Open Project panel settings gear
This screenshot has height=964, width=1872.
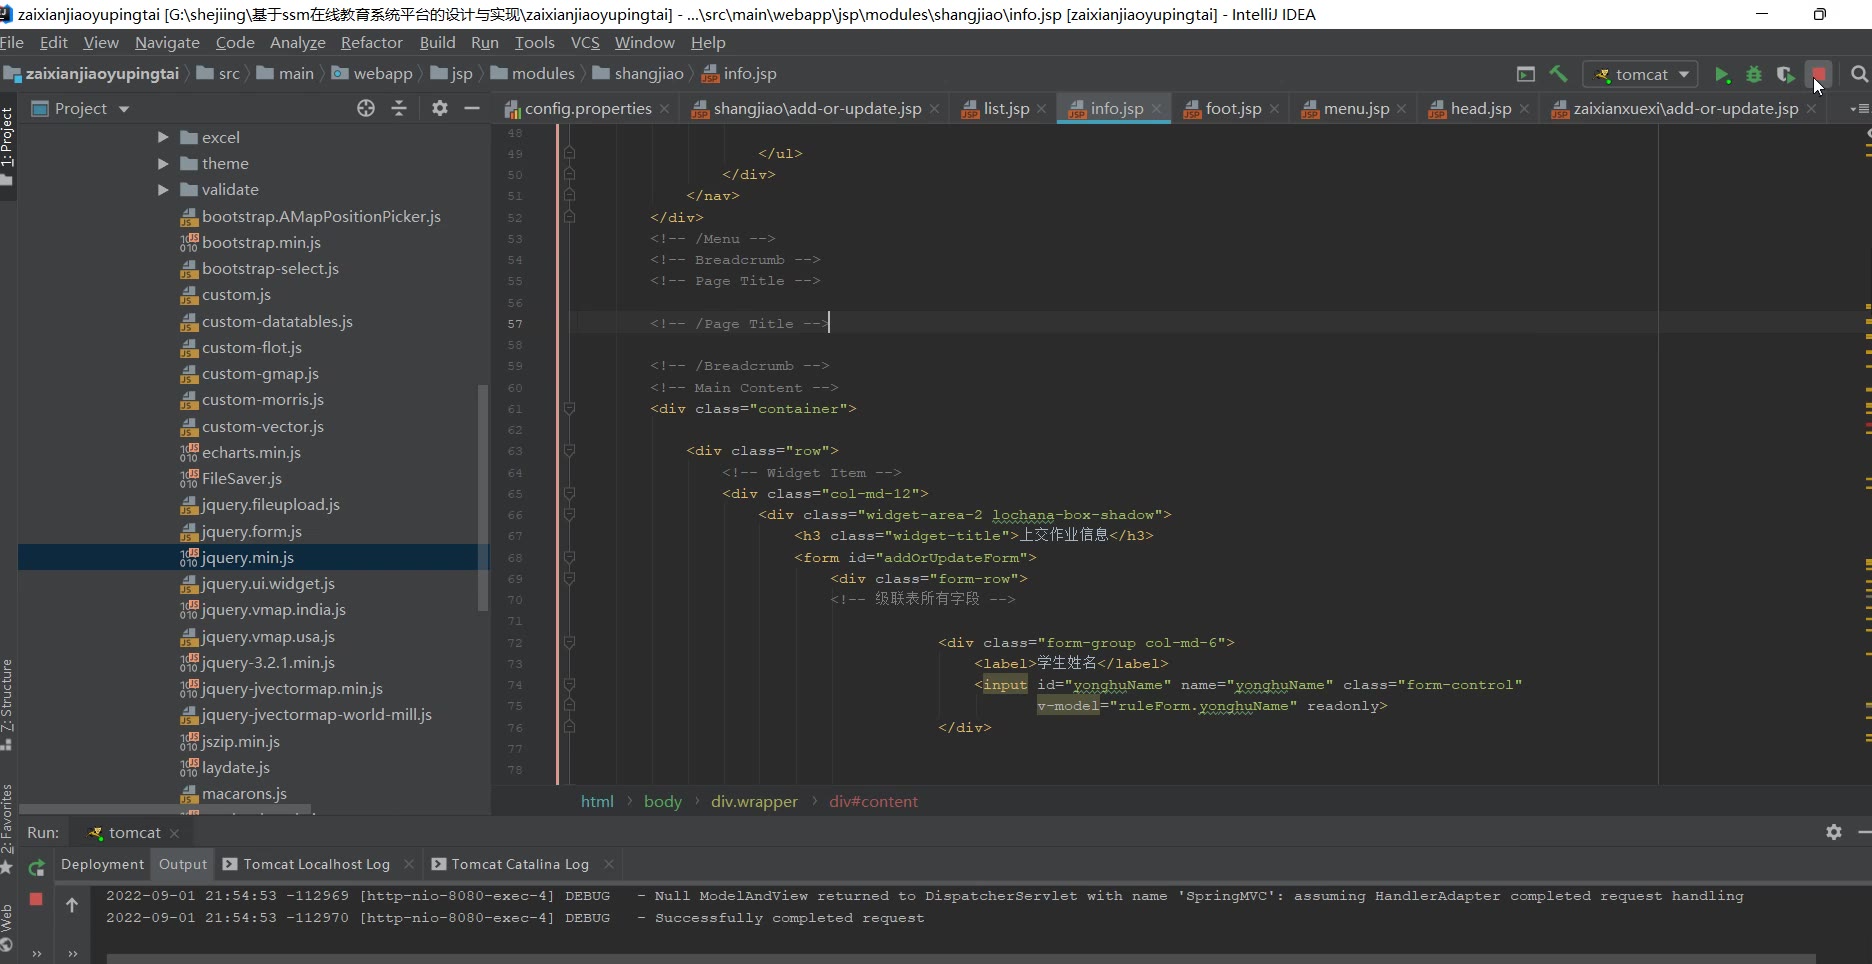tap(439, 108)
